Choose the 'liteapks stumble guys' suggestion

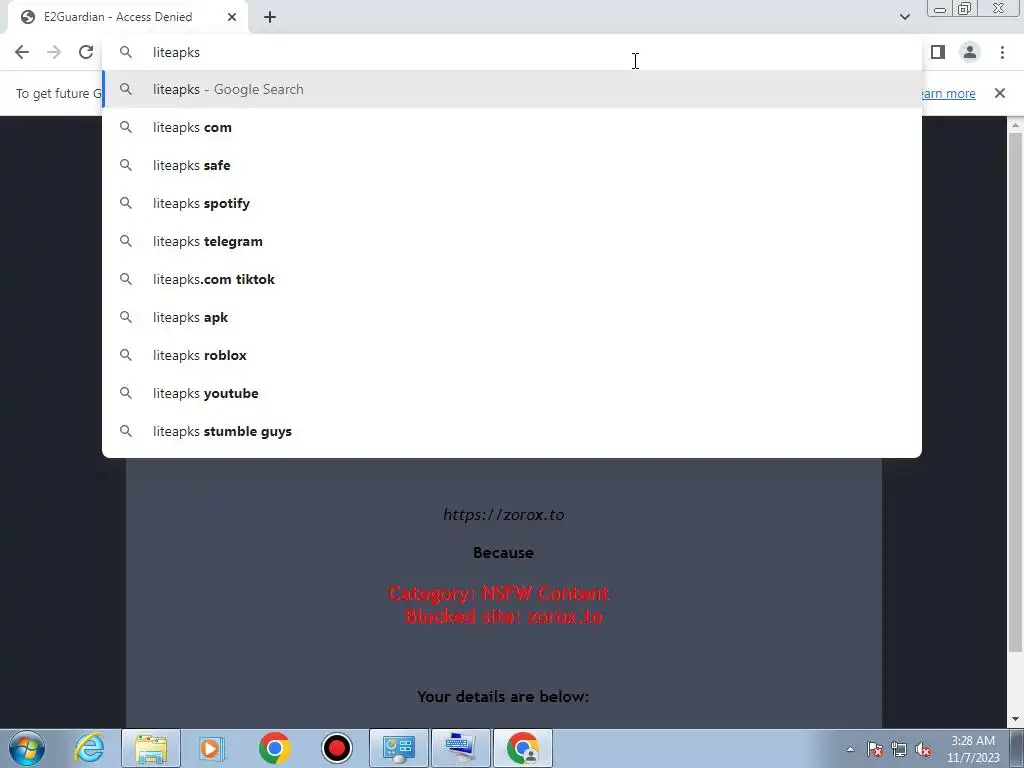point(512,431)
